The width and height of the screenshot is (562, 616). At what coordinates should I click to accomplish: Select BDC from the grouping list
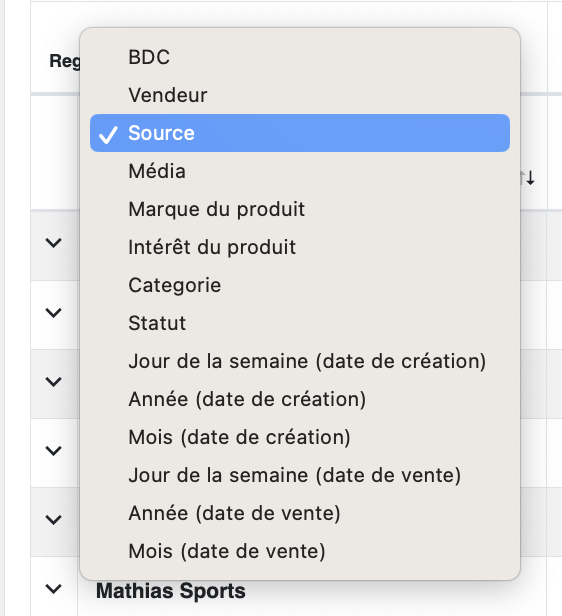pyautogui.click(x=300, y=57)
